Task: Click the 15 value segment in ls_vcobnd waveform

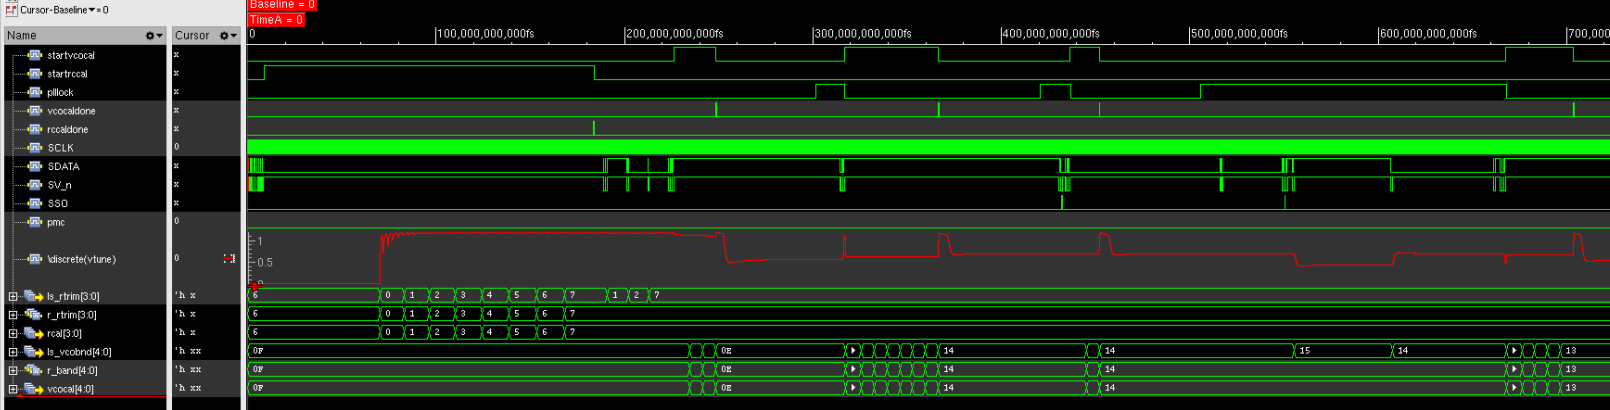Action: tap(1344, 351)
